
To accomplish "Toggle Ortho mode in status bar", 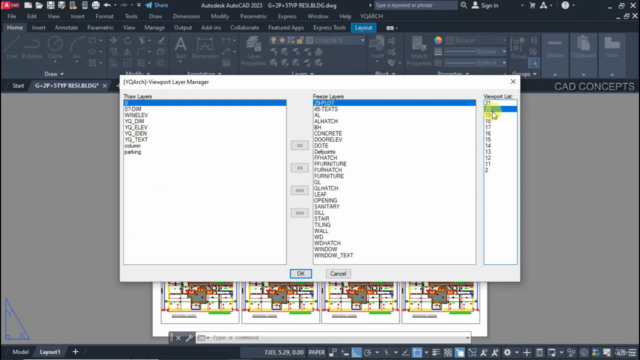I will coord(356,352).
